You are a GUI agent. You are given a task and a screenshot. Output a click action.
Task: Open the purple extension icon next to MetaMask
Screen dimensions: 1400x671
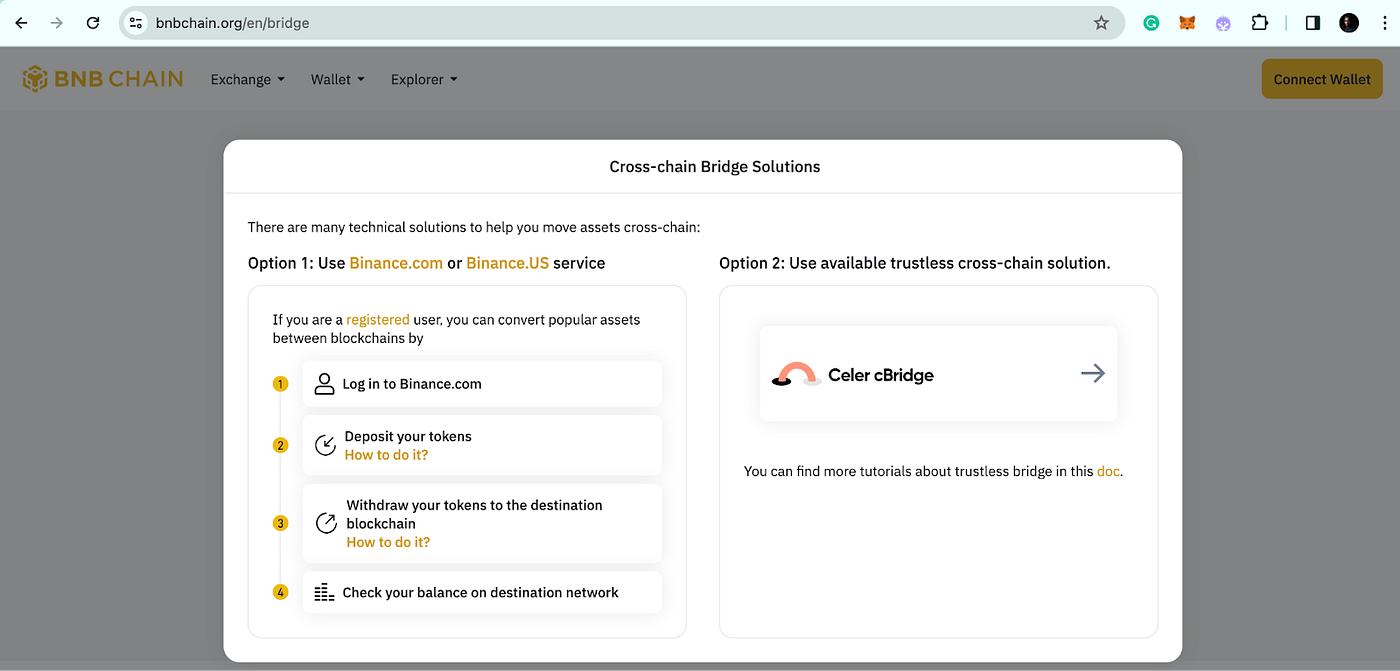[x=1223, y=23]
